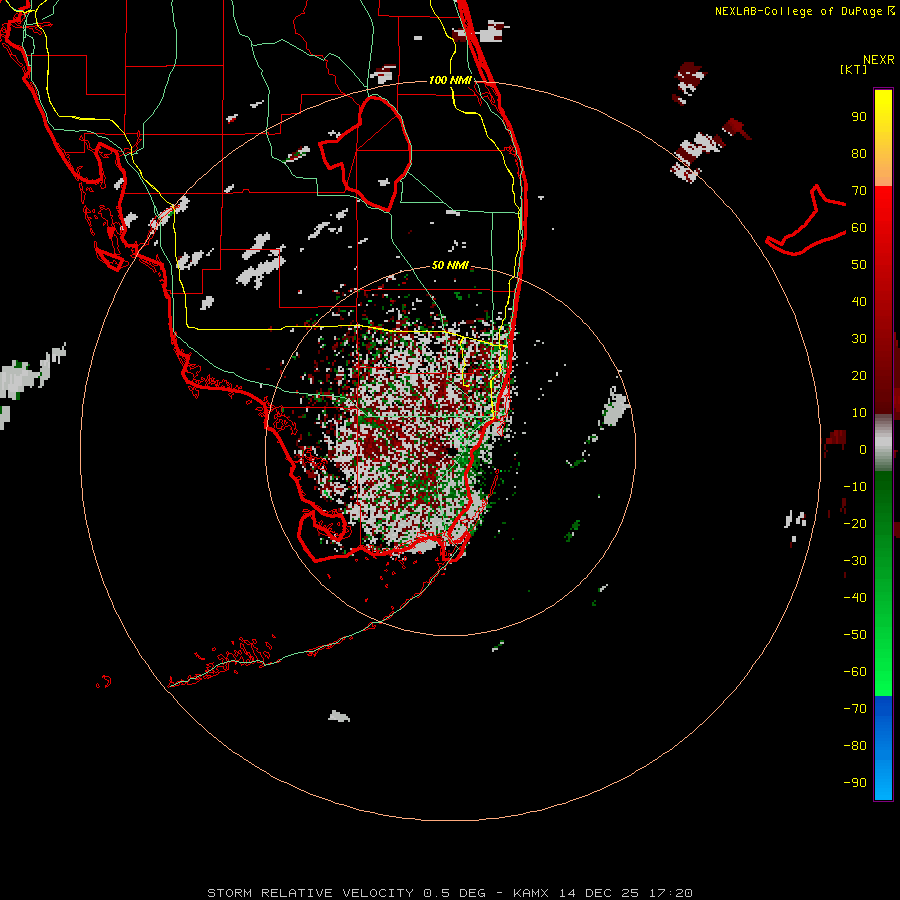900x900 pixels.
Task: Click the -20 knot scale label
Action: [855, 524]
